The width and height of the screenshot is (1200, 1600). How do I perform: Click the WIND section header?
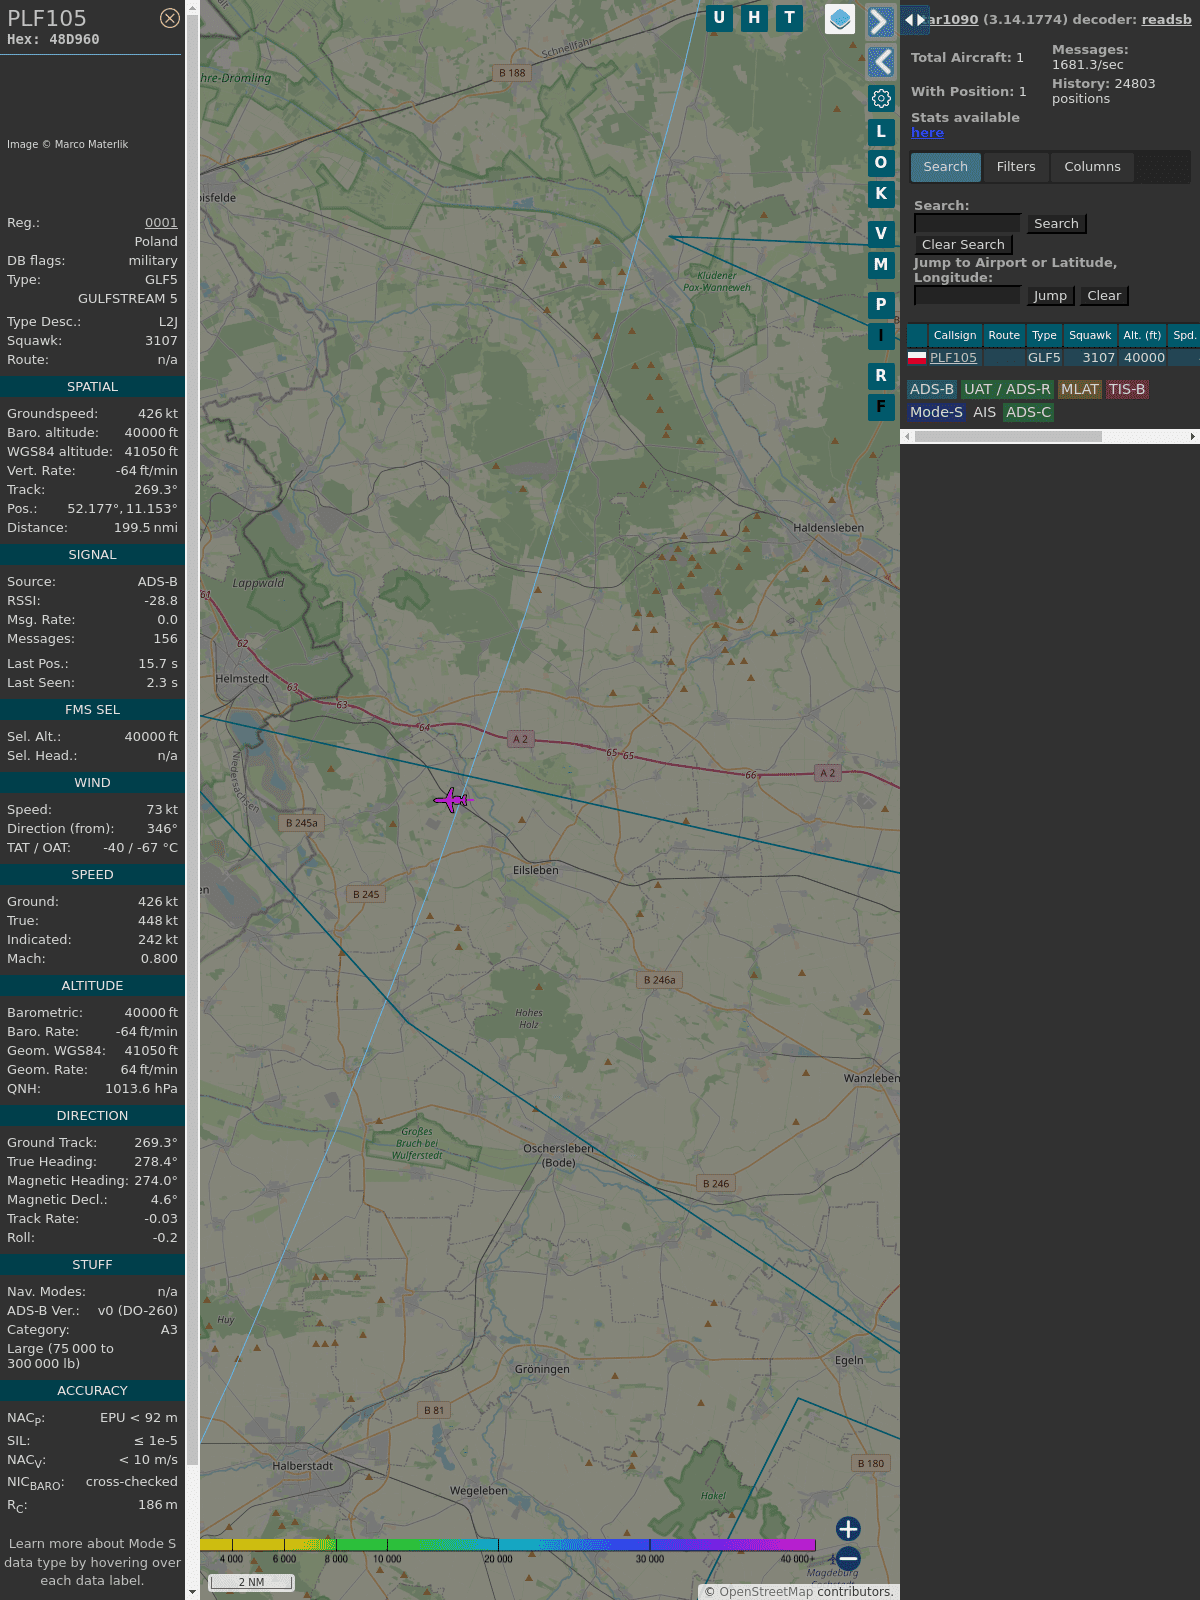point(92,783)
